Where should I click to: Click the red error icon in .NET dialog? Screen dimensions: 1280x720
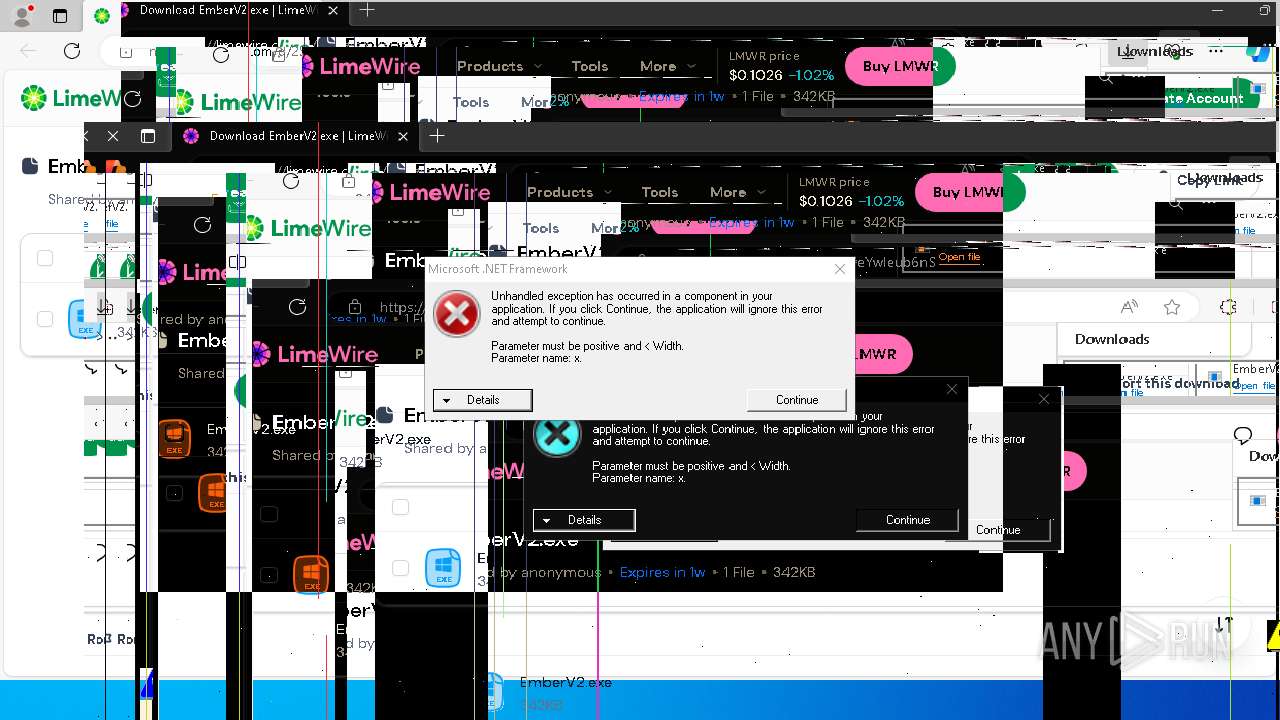click(x=457, y=315)
